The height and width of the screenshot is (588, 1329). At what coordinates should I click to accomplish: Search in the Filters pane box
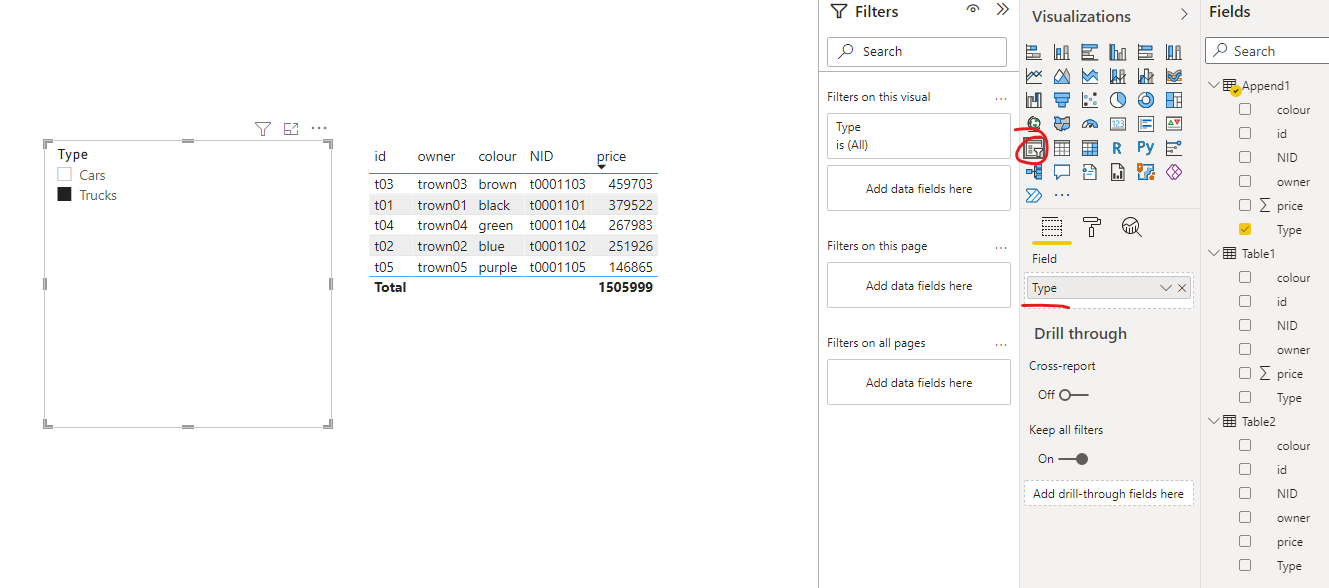pyautogui.click(x=917, y=52)
